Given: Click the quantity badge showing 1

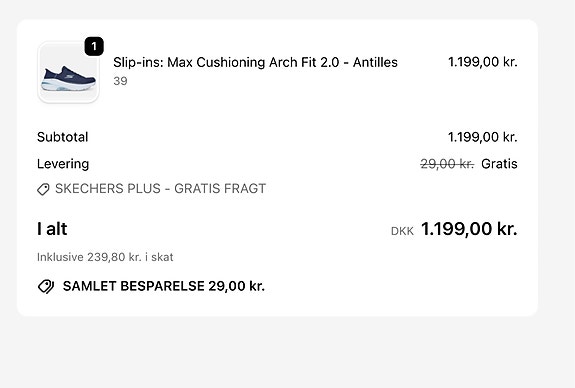Looking at the screenshot, I should click(94, 46).
